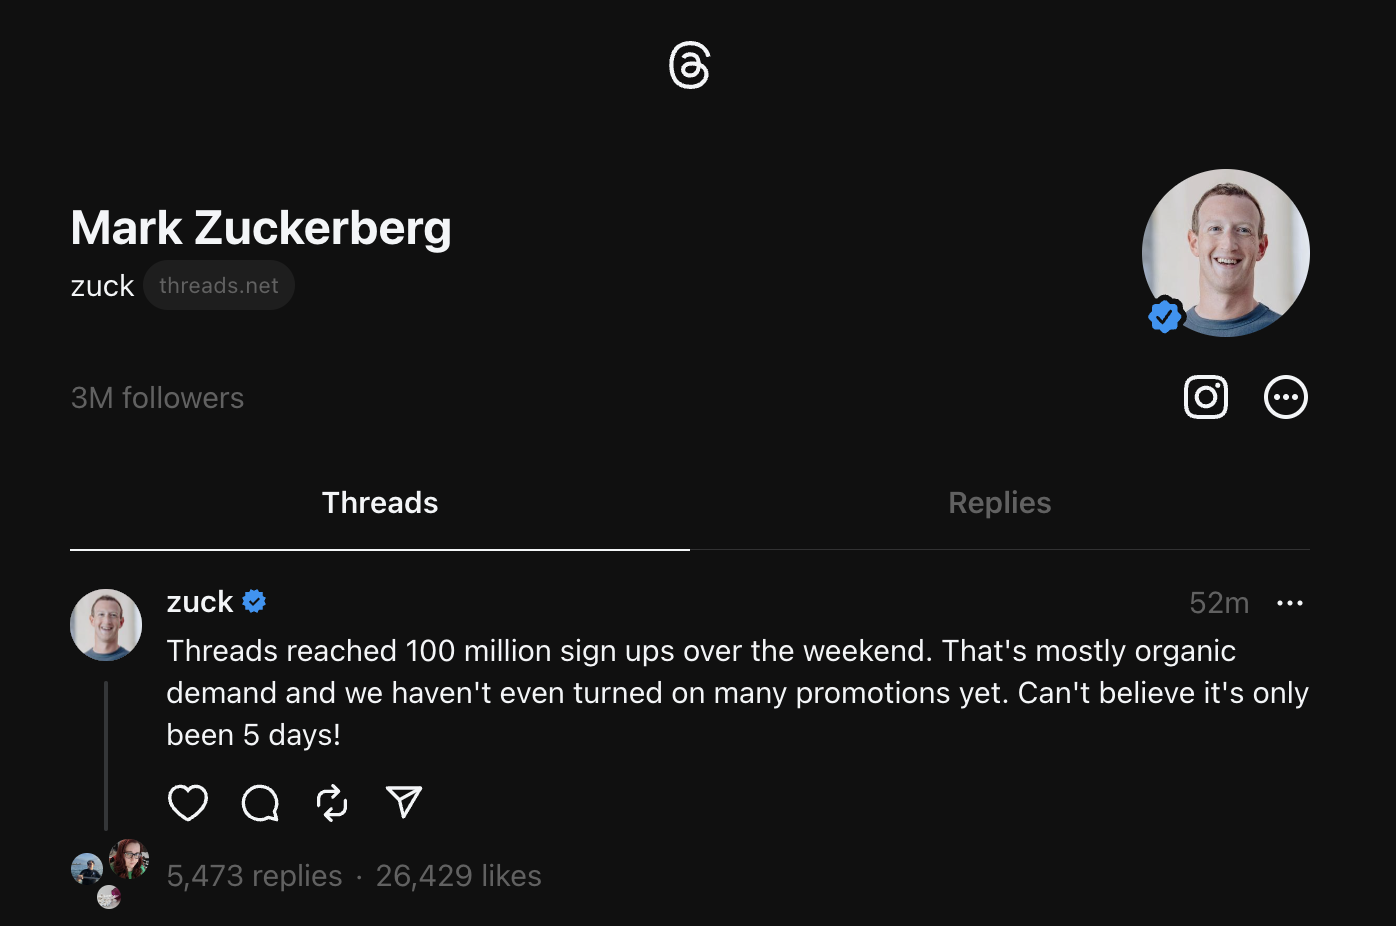Open the circled more options menu
1396x926 pixels.
[x=1286, y=397]
